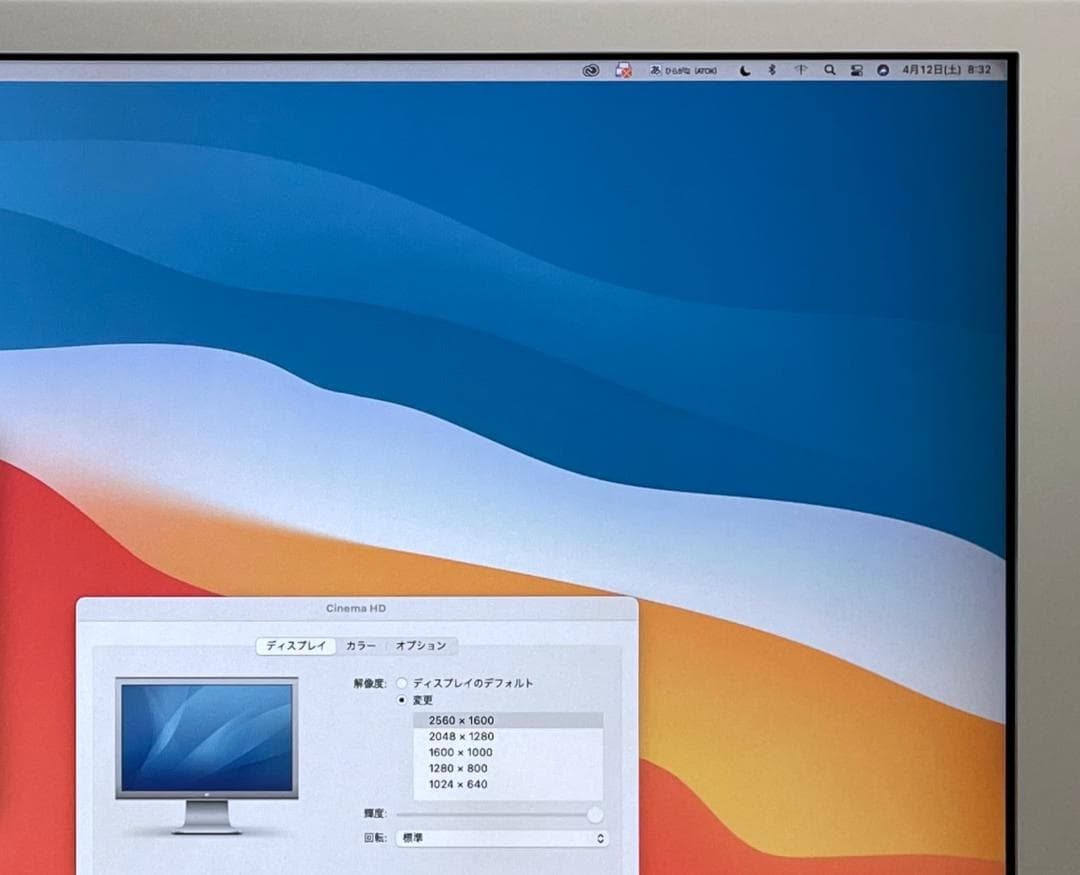This screenshot has width=1080, height=875.
Task: Open Spotlight search from the menu bar
Action: (x=828, y=70)
